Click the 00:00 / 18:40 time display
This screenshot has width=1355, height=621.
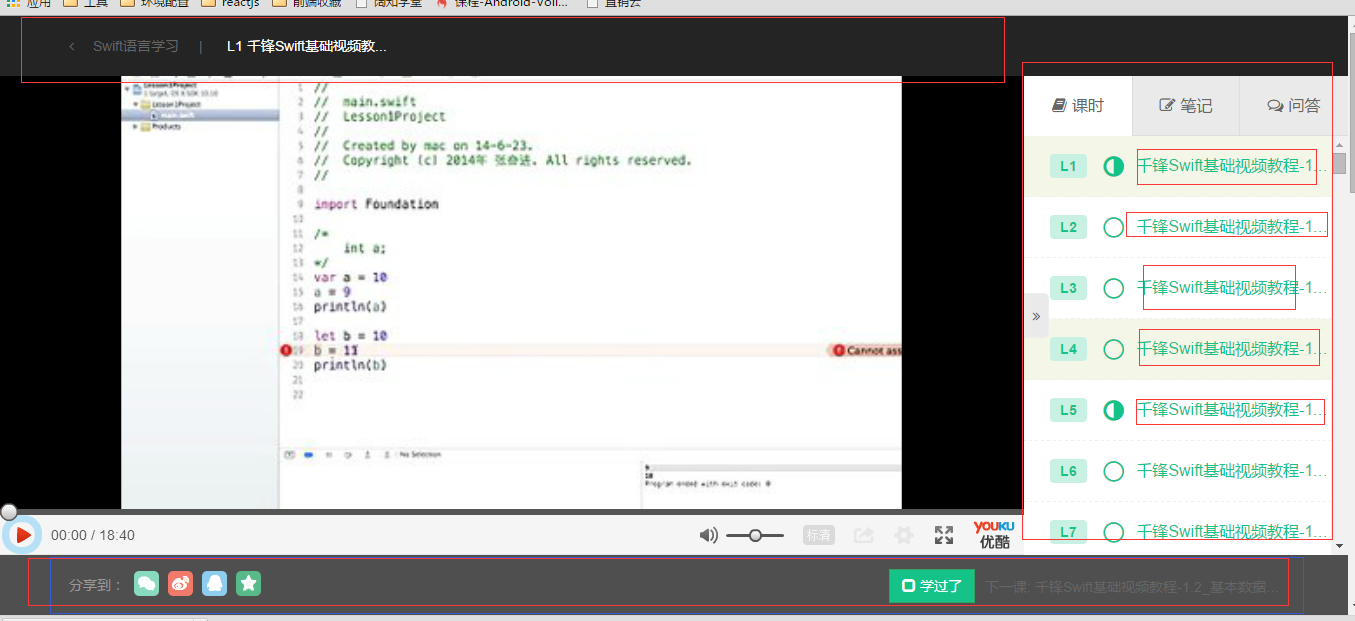point(92,535)
